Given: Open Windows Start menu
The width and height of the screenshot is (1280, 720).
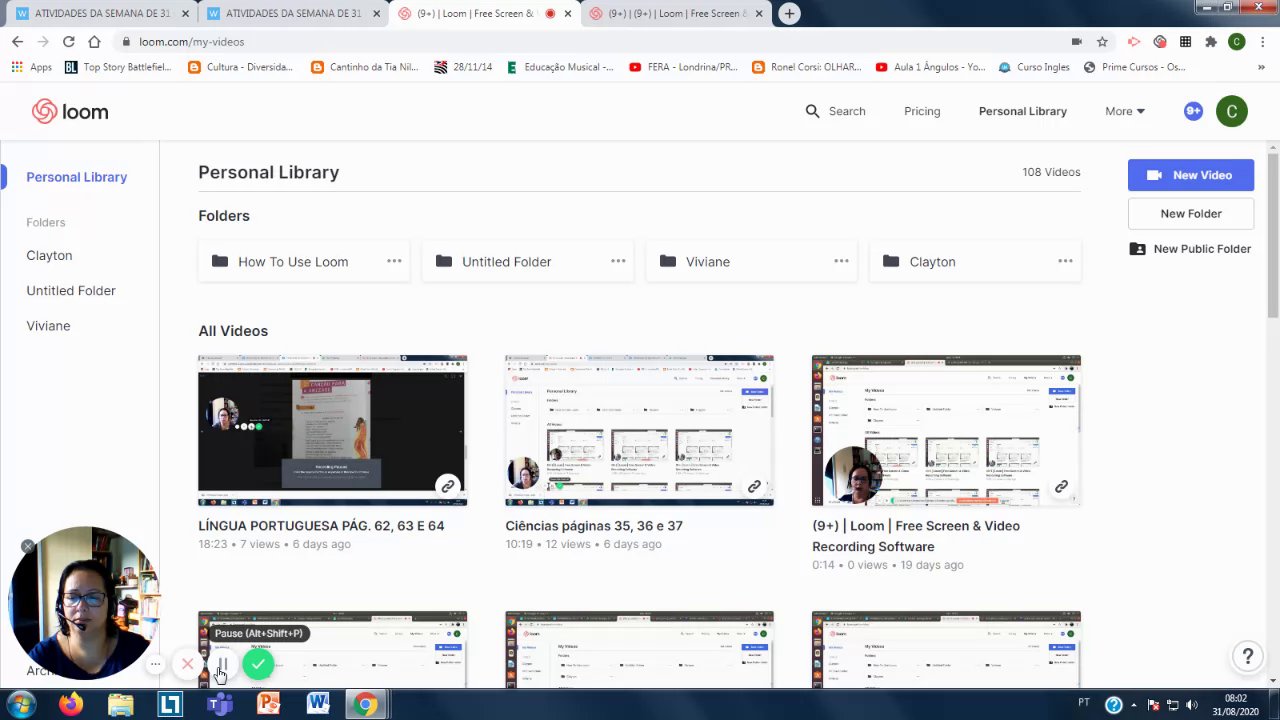Looking at the screenshot, I should click(21, 704).
